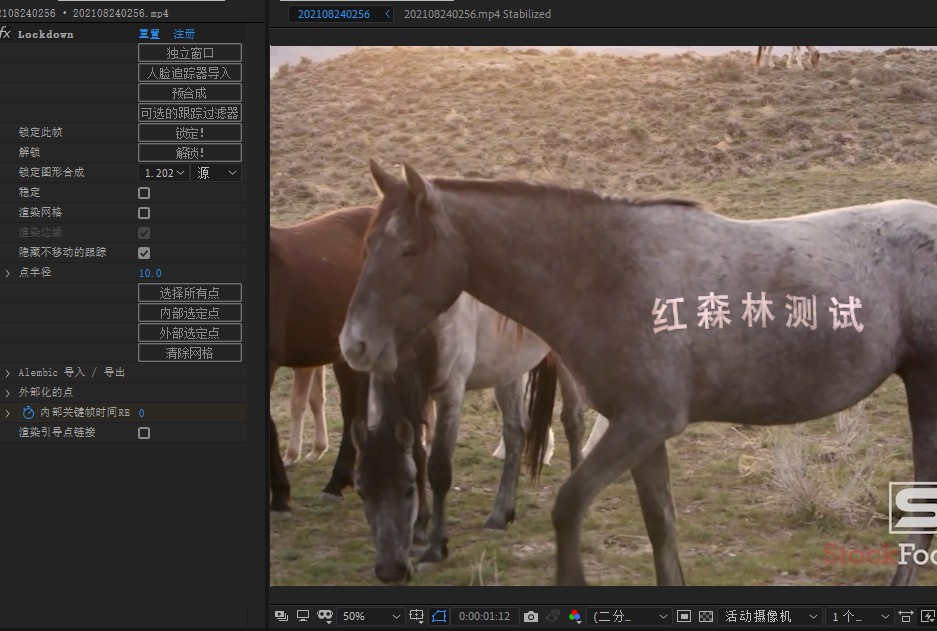
Task: Toggle the pixel aspect ratio correction icon
Action: (906, 616)
